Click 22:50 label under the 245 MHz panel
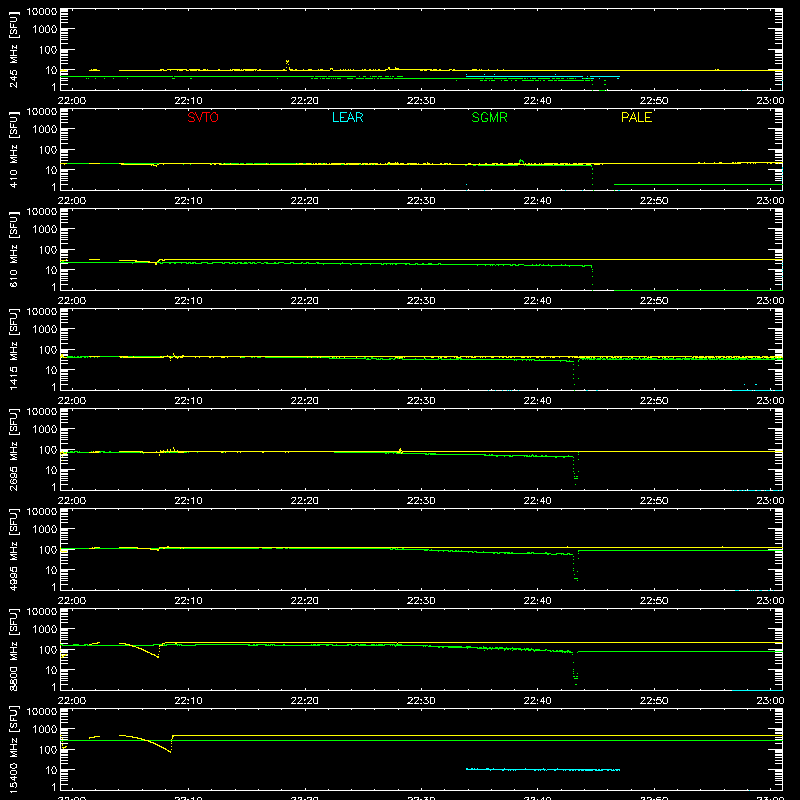The width and height of the screenshot is (800, 800). pyautogui.click(x=654, y=101)
